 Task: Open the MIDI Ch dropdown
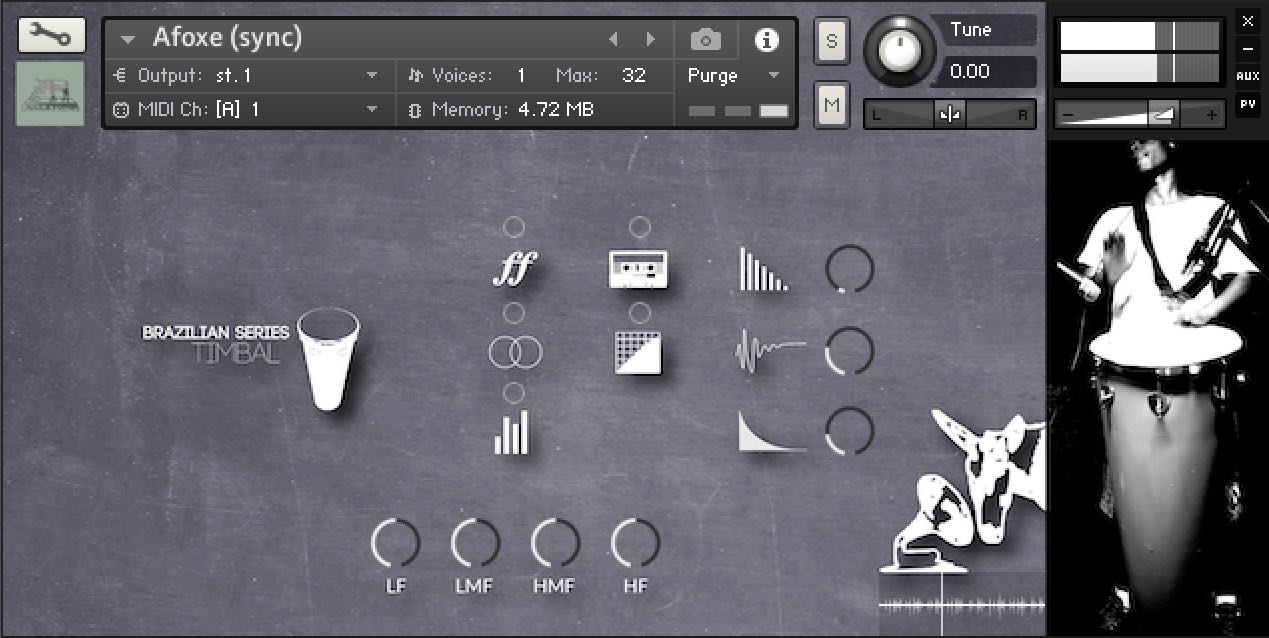246,109
